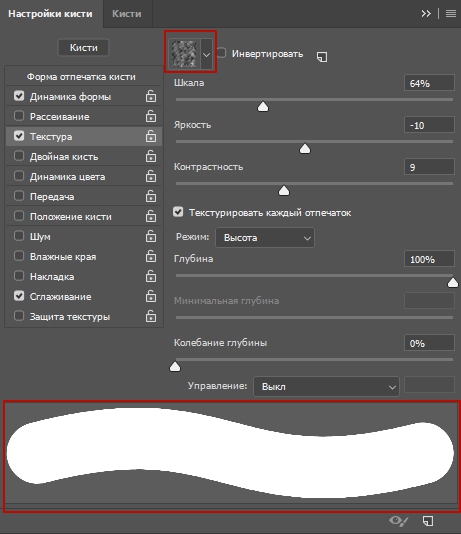Toggle lock icon for Защита текстуры
Image resolution: width=461 pixels, height=534 pixels.
click(x=151, y=316)
